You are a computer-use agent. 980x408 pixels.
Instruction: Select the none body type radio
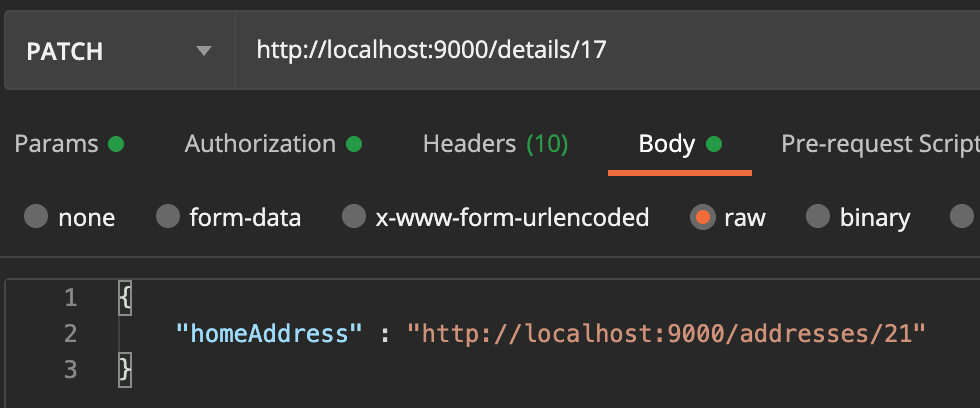point(36,217)
